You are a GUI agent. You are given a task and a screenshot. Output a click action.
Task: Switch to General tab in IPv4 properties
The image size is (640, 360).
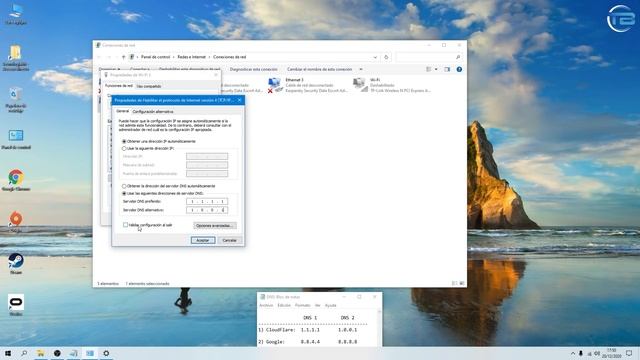(x=122, y=111)
